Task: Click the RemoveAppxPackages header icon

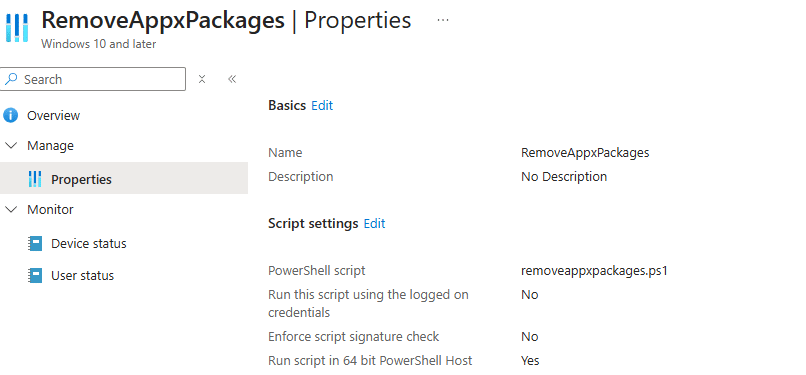Action: (x=17, y=28)
